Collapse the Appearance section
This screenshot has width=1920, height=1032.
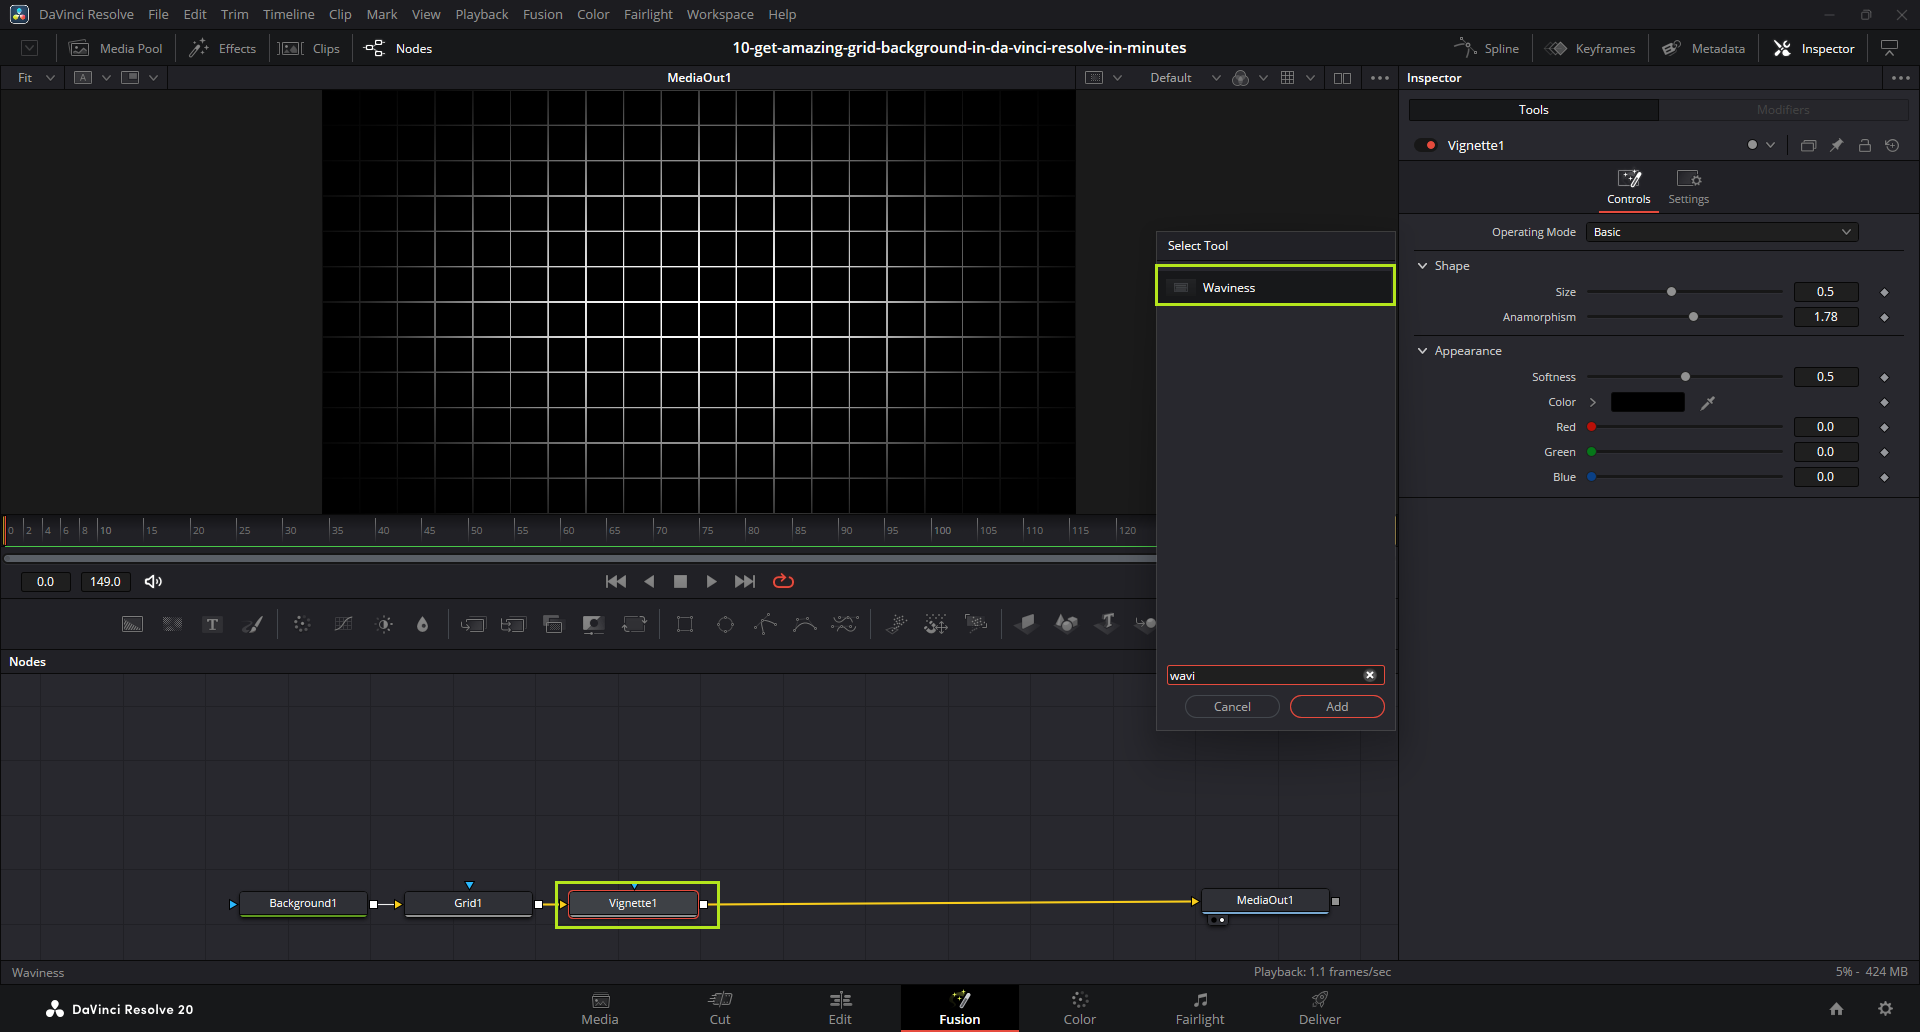coord(1423,351)
